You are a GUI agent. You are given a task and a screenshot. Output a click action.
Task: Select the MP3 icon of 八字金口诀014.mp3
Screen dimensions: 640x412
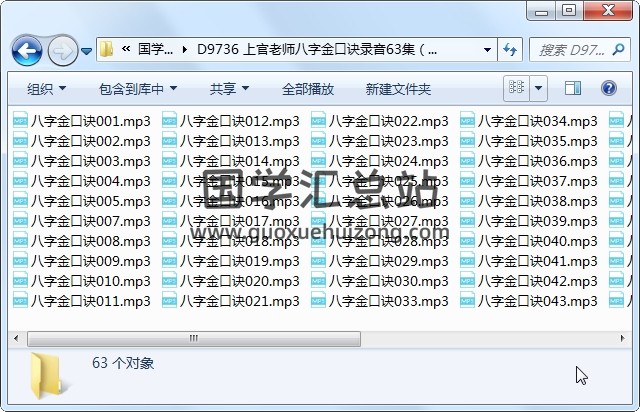169,161
